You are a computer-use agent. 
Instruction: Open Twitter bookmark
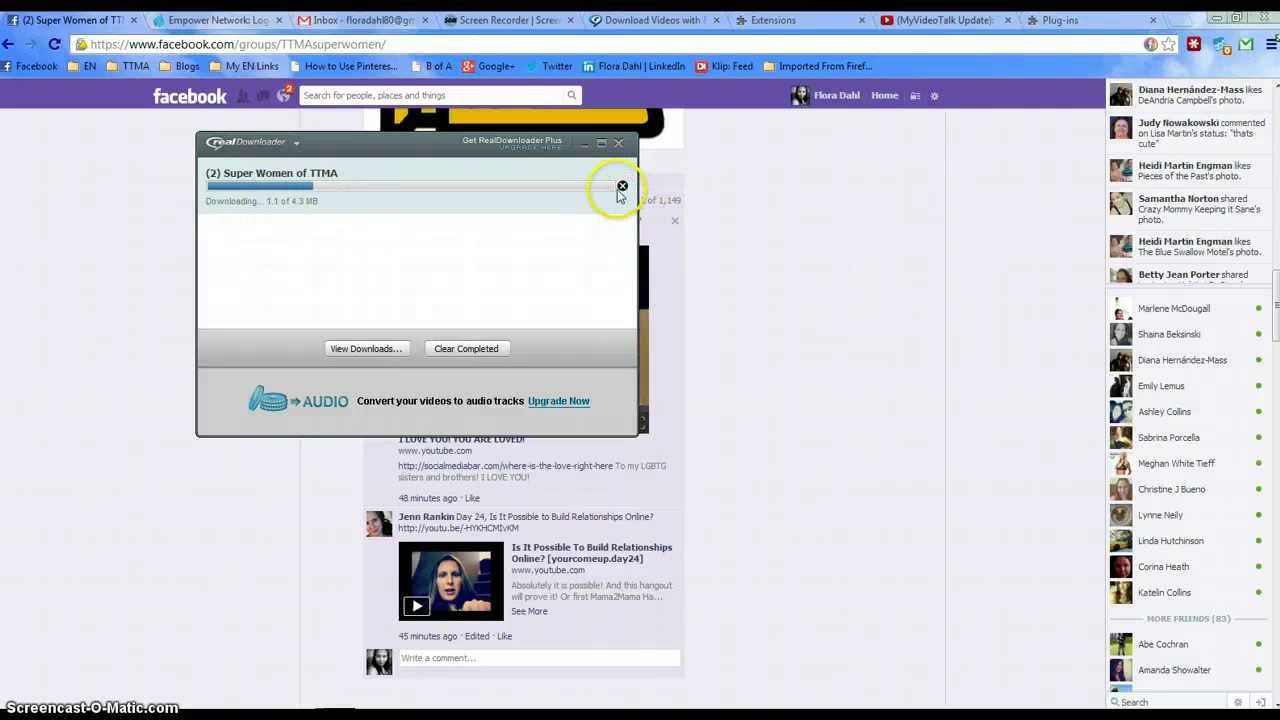549,66
